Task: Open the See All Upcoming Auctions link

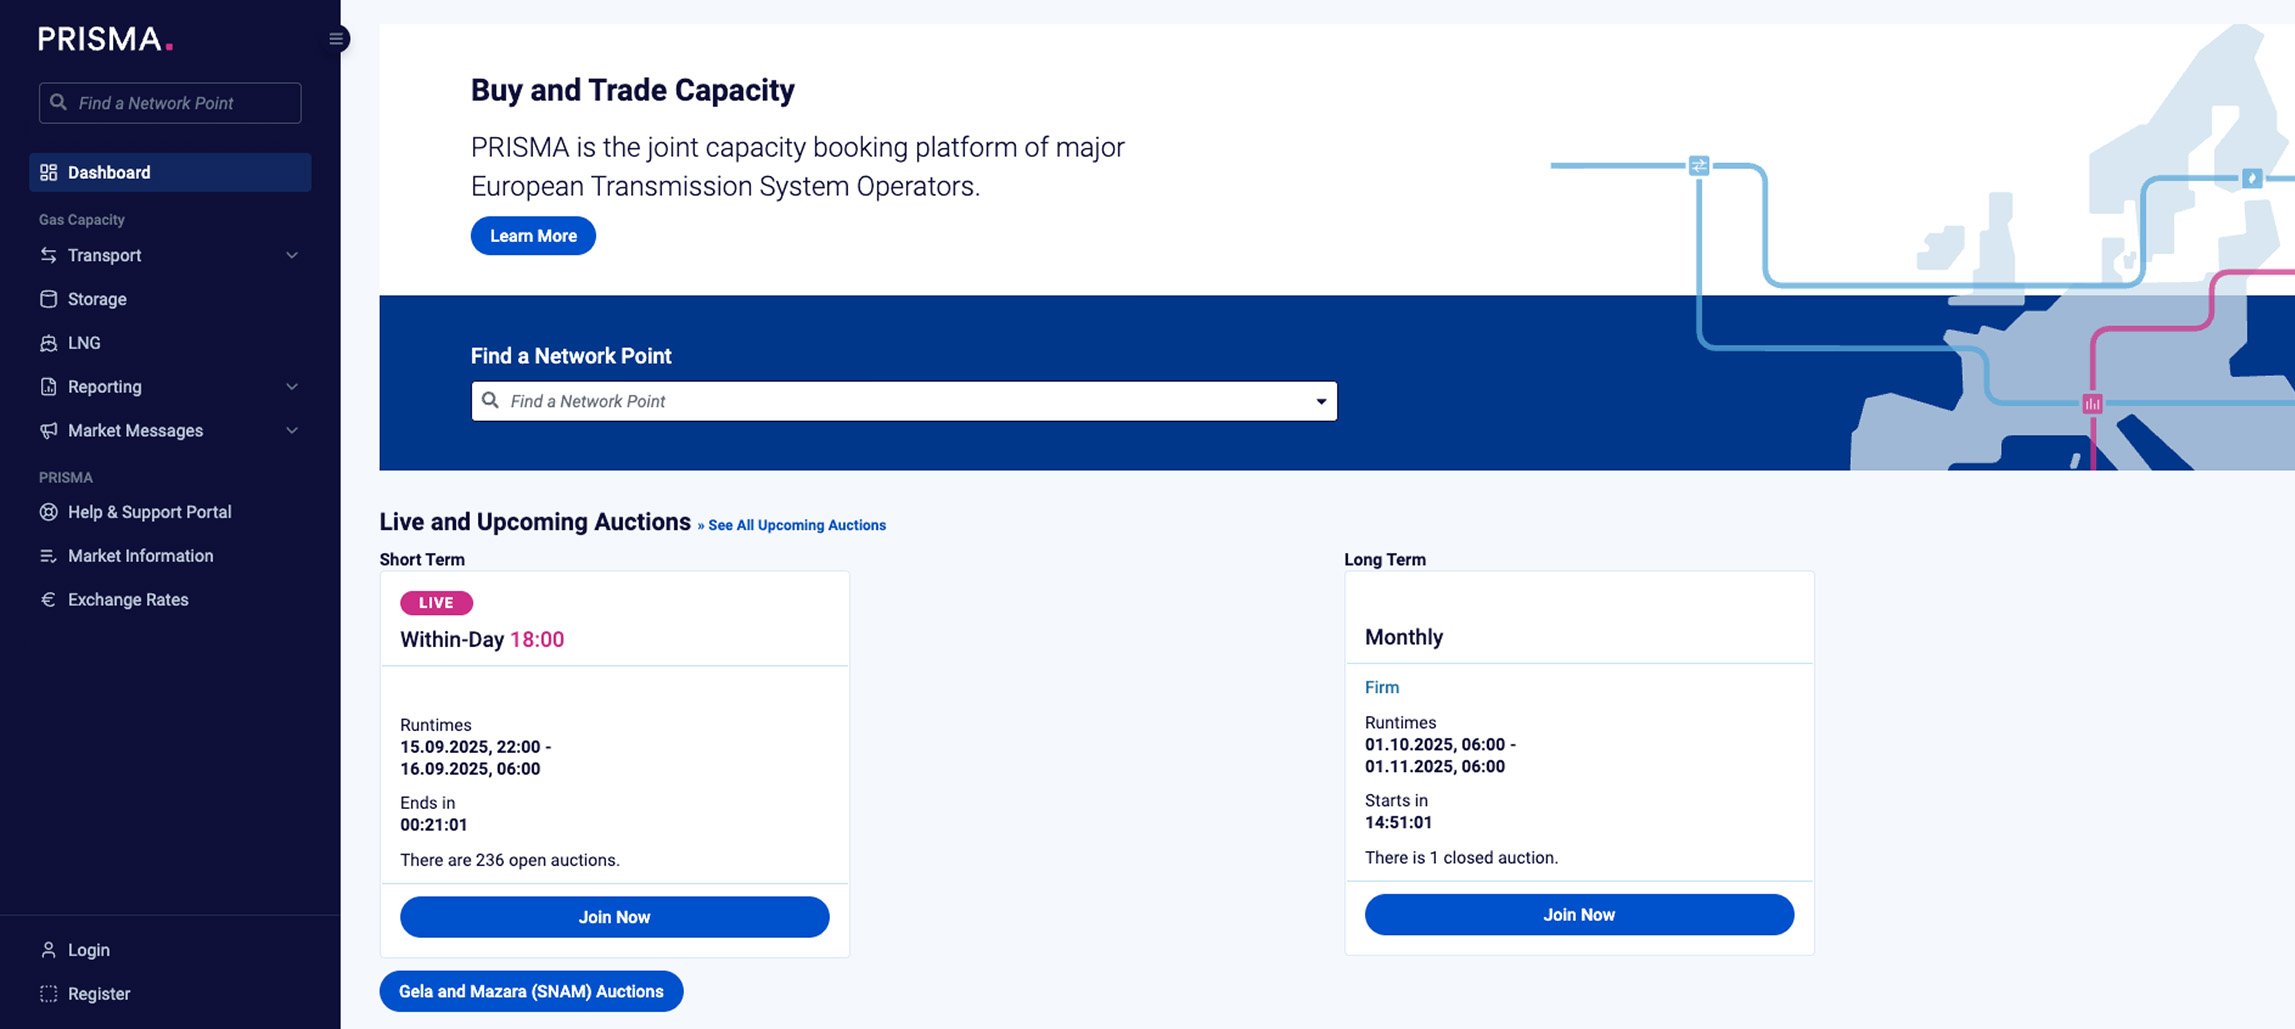Action: 796,525
